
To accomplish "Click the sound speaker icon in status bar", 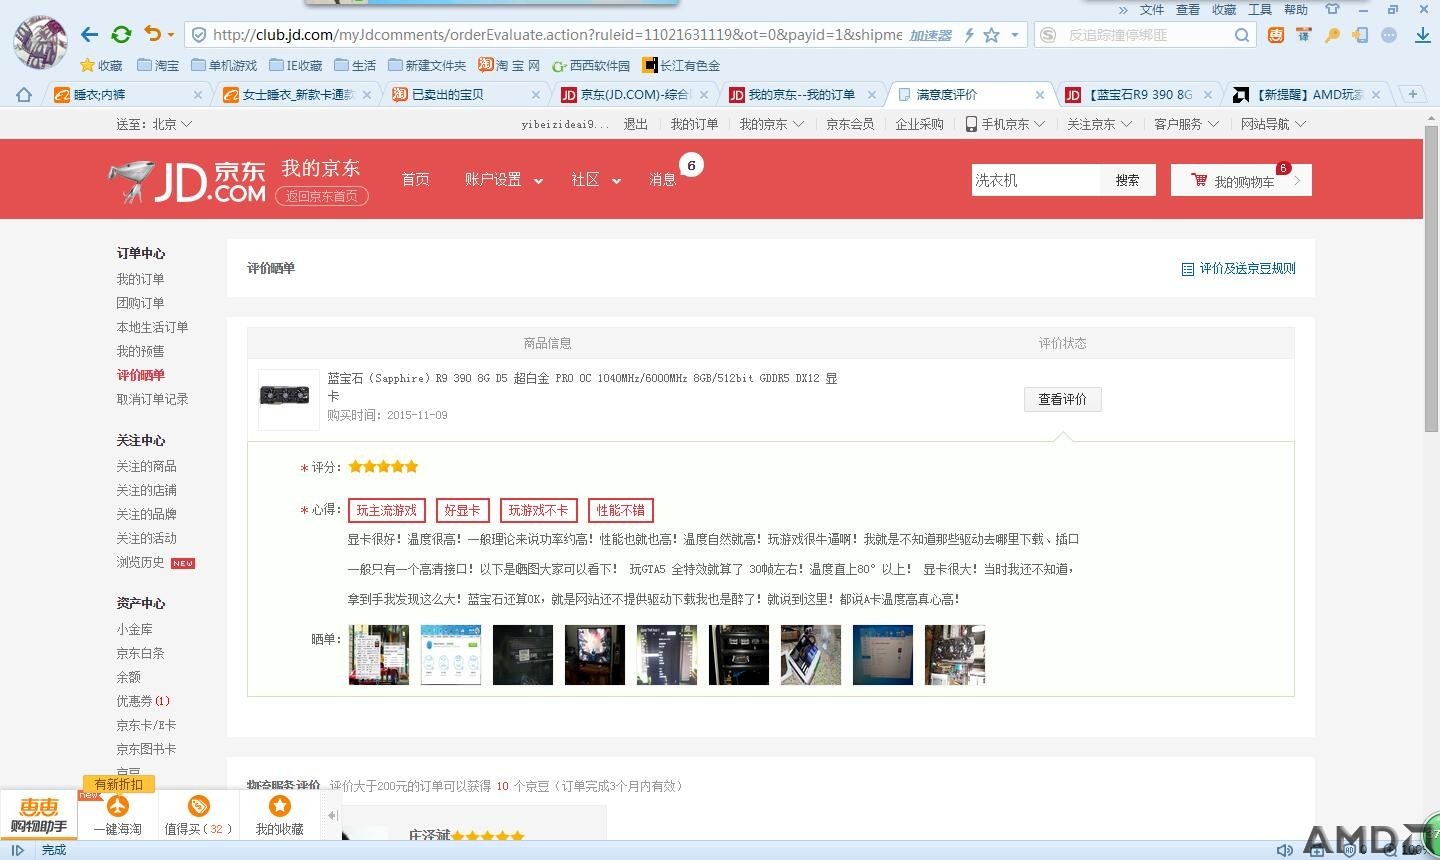I will (1285, 850).
